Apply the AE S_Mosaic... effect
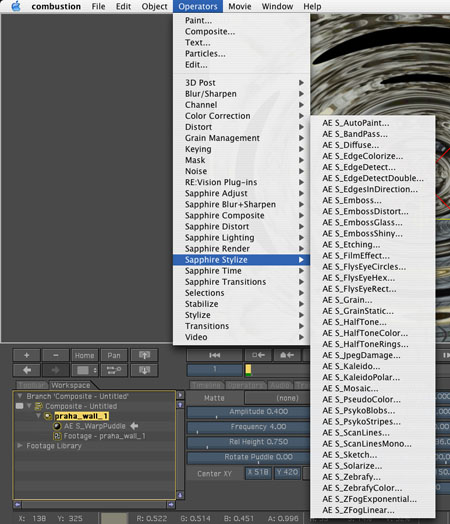450x524 pixels. (x=372, y=388)
